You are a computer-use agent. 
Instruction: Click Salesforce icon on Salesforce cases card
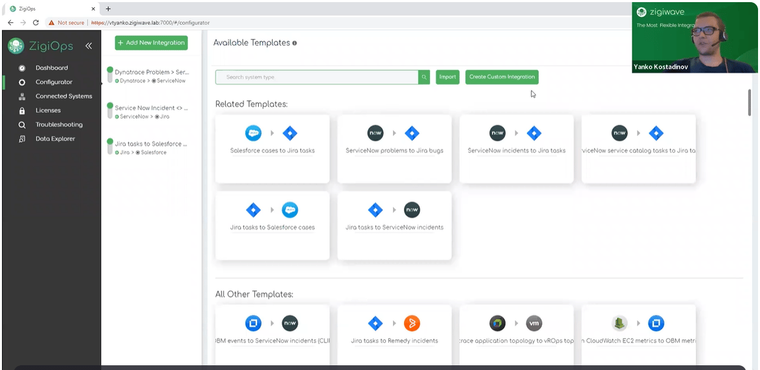pos(253,133)
